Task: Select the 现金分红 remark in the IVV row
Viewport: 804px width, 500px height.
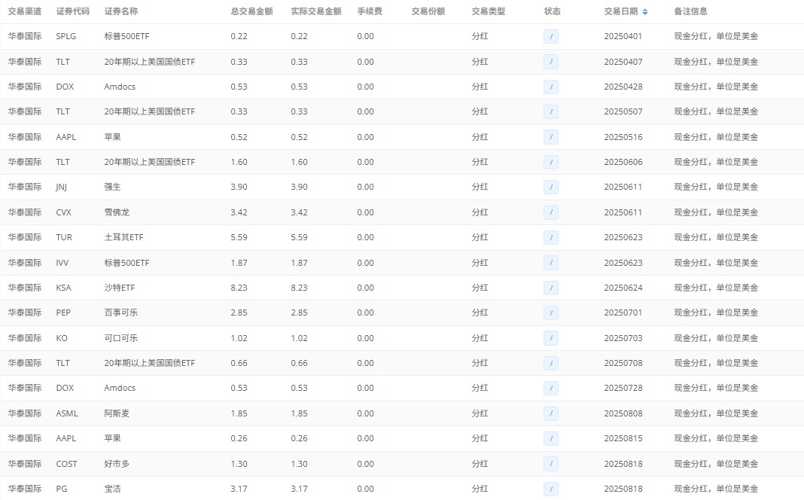Action: (716, 263)
